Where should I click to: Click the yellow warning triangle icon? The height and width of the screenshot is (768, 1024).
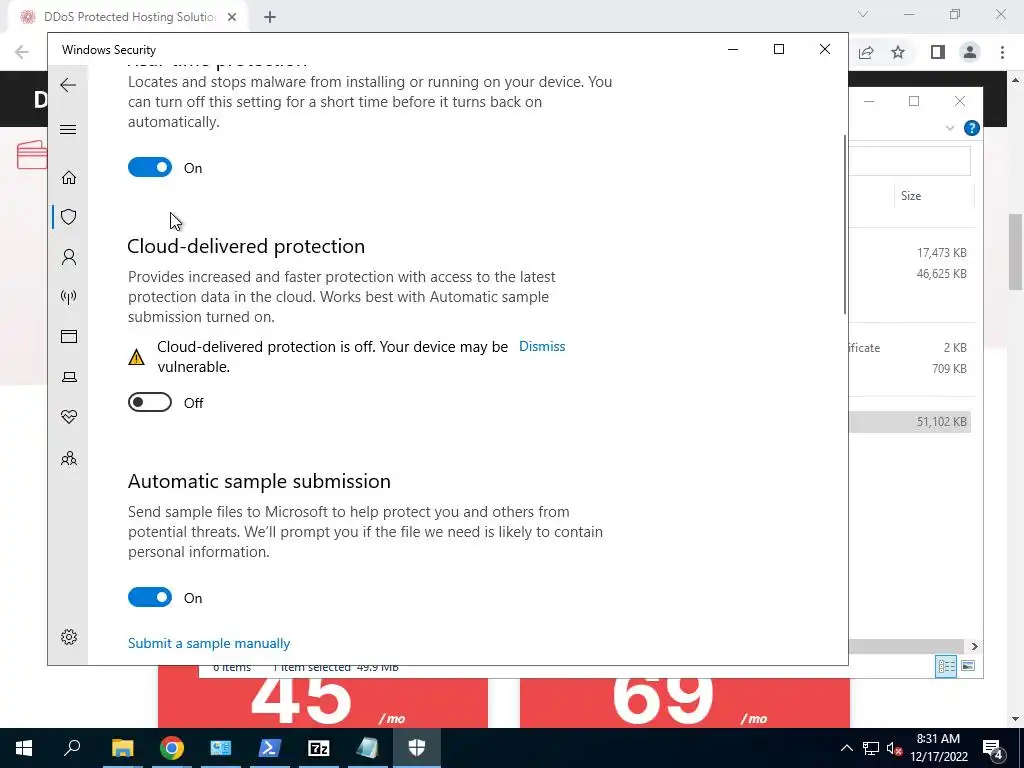[136, 357]
